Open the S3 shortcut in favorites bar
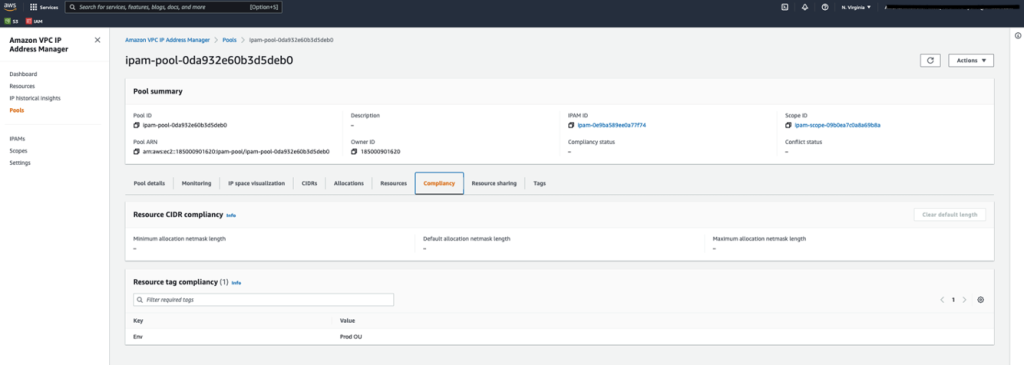The height and width of the screenshot is (365, 1024). click(11, 21)
